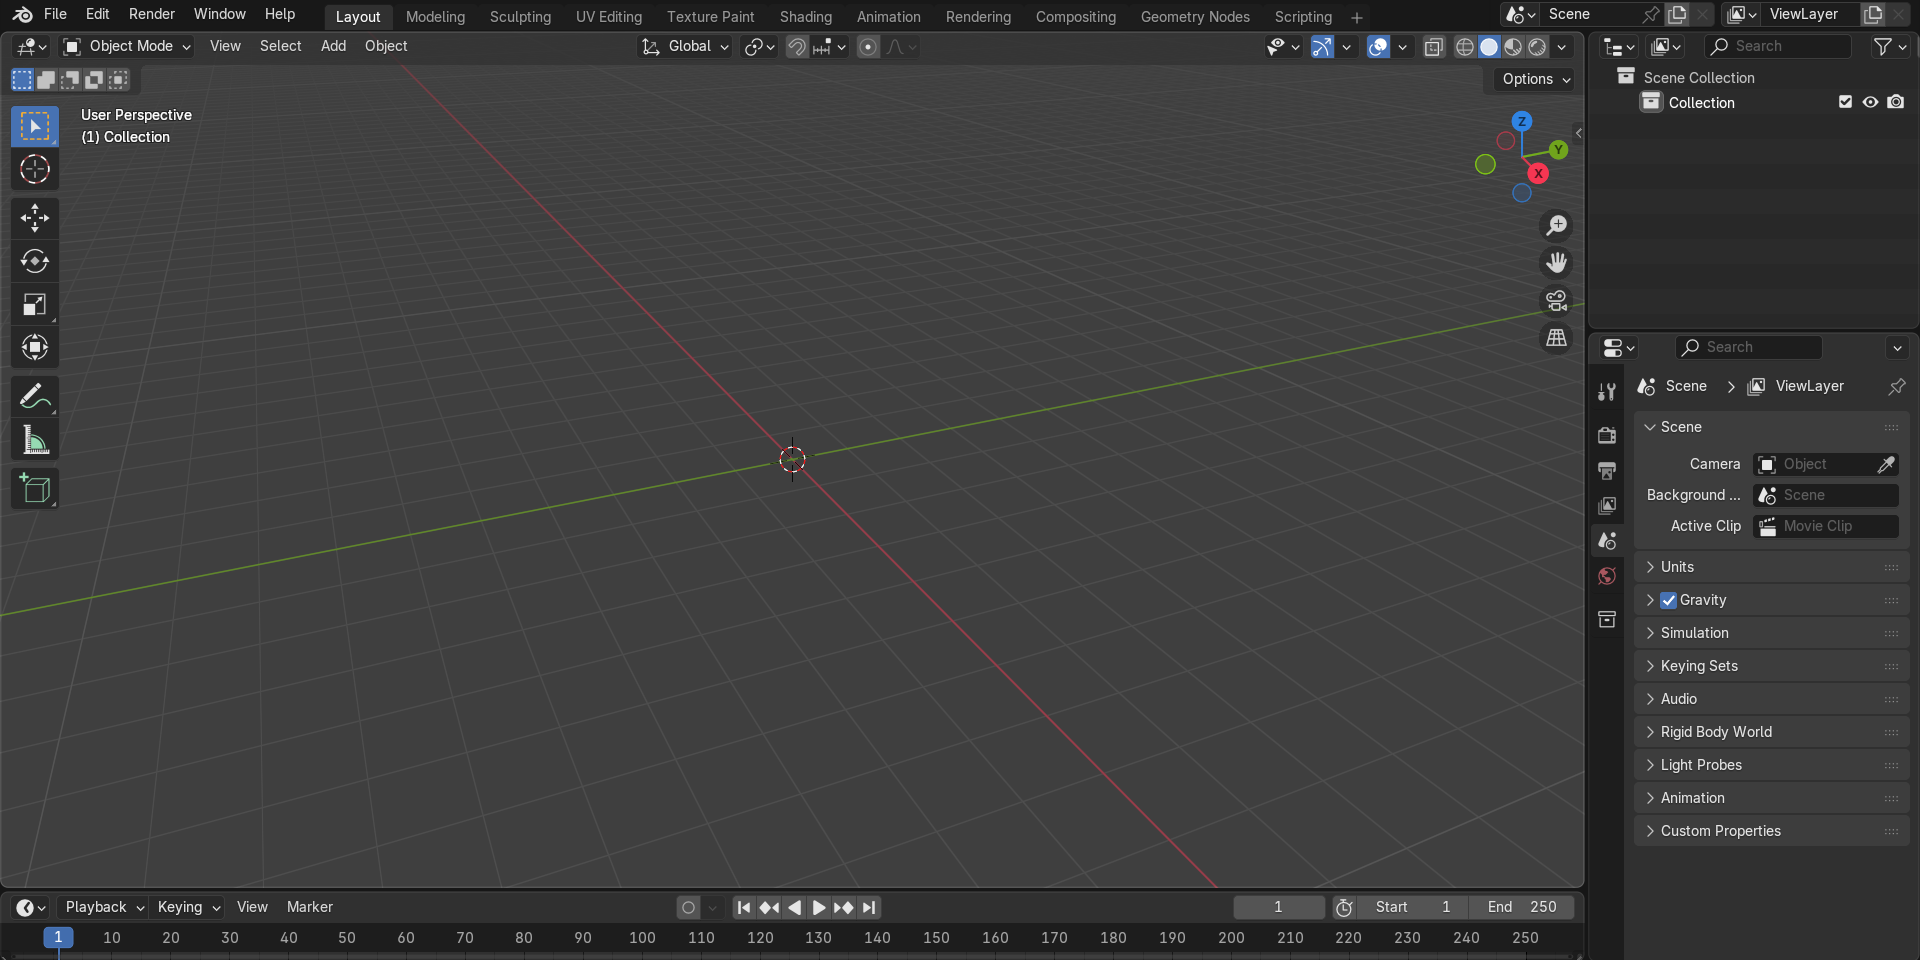
Task: Open Global transform orientation dropdown
Action: [685, 46]
